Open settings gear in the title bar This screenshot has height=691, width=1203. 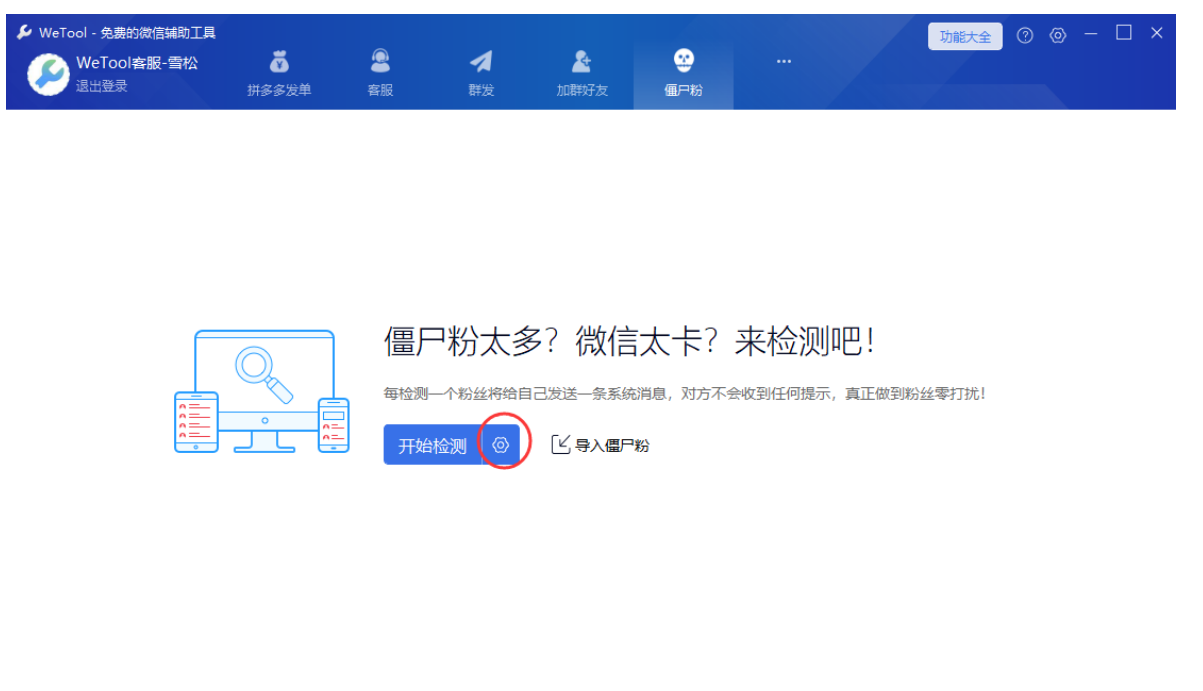click(1058, 36)
